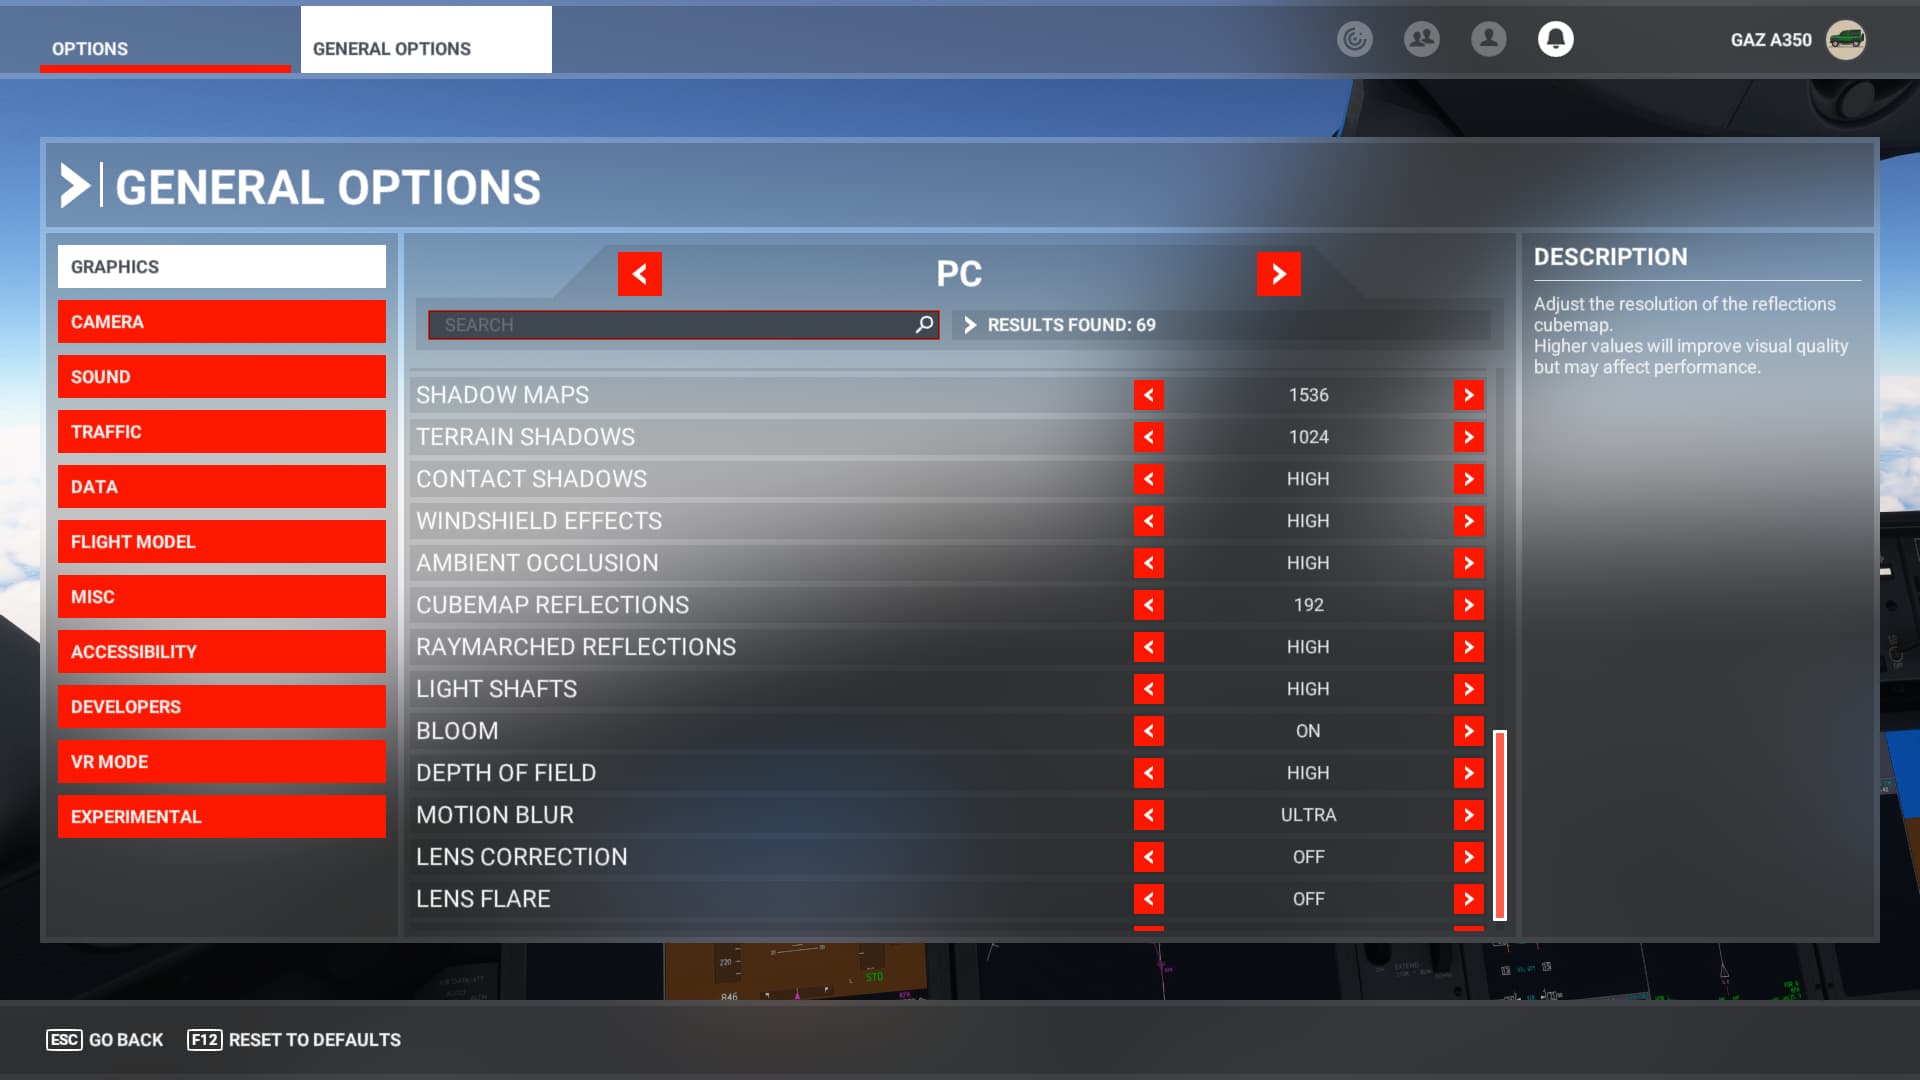Toggle Bloom with its right arrow
The width and height of the screenshot is (1920, 1080).
pyautogui.click(x=1468, y=731)
